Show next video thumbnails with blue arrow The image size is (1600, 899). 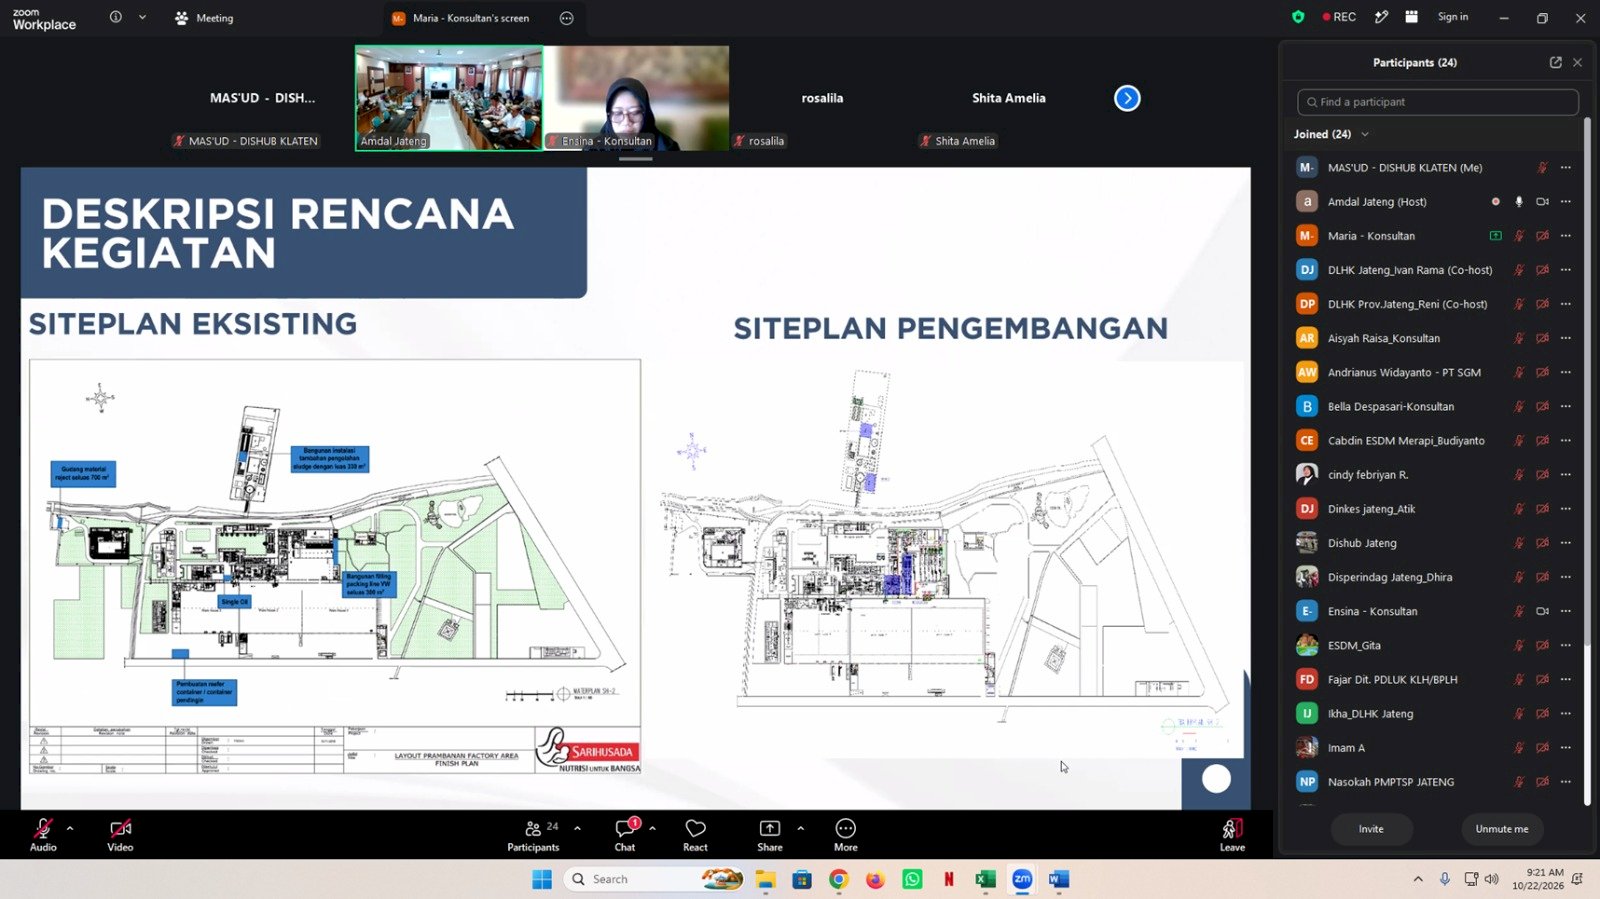[1127, 98]
